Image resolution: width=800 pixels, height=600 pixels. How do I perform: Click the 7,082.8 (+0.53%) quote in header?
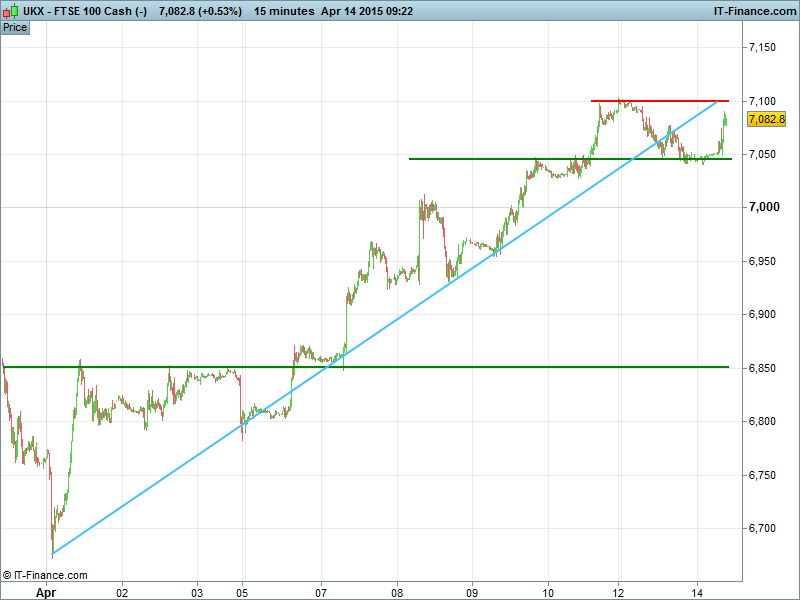point(200,9)
